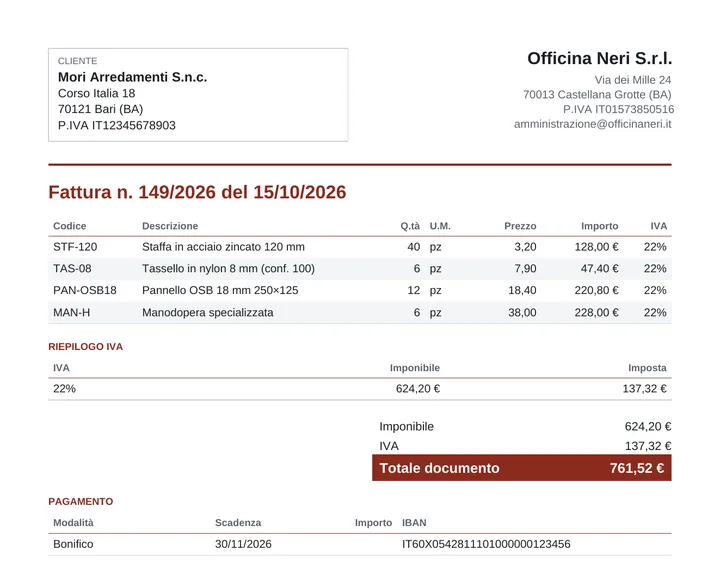Image resolution: width=720 pixels, height=569 pixels.
Task: Click 22% IVA in the MAN-H row
Action: tap(655, 313)
